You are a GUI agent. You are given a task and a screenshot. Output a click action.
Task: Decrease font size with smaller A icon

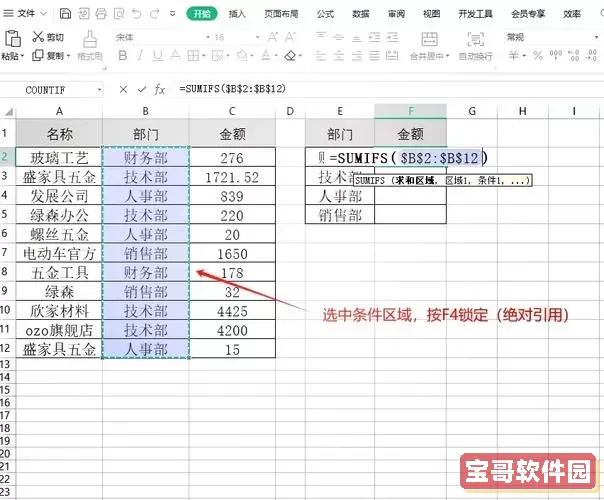coord(290,37)
